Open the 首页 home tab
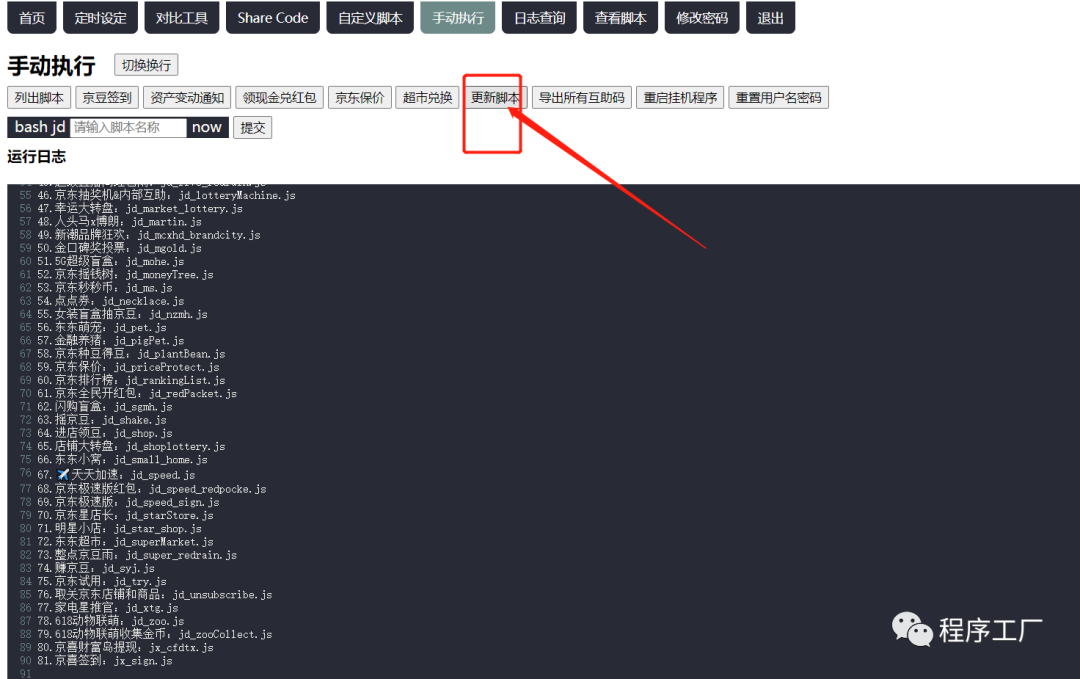The height and width of the screenshot is (679, 1080). [32, 17]
